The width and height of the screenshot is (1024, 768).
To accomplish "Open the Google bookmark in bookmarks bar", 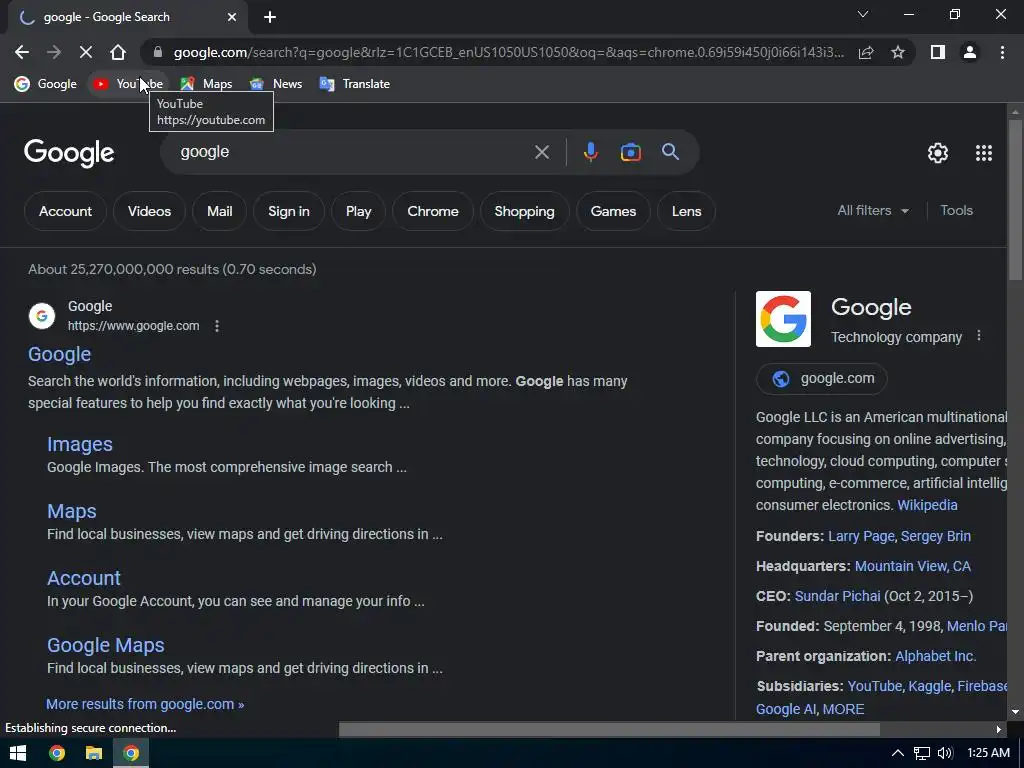I will click(46, 84).
